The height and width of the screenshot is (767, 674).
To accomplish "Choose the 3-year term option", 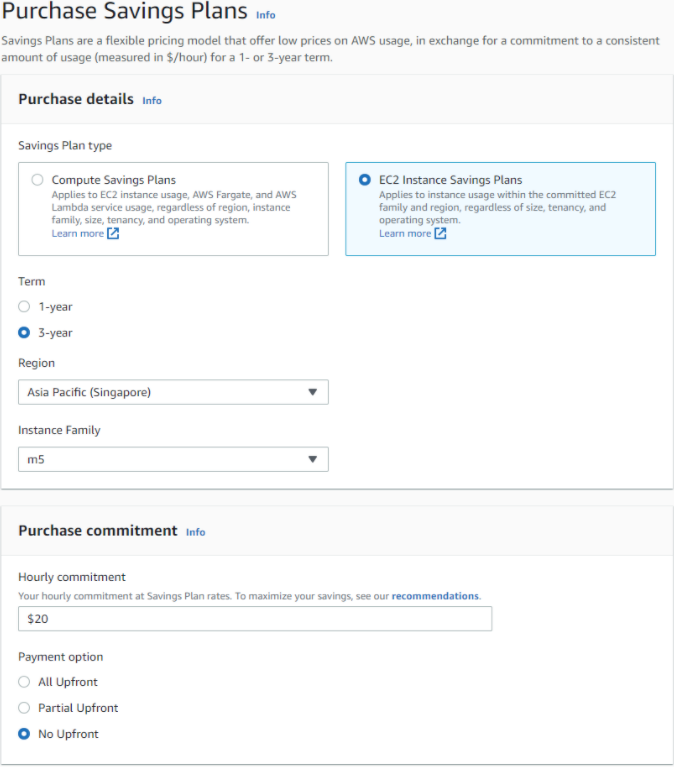I will 24,333.
